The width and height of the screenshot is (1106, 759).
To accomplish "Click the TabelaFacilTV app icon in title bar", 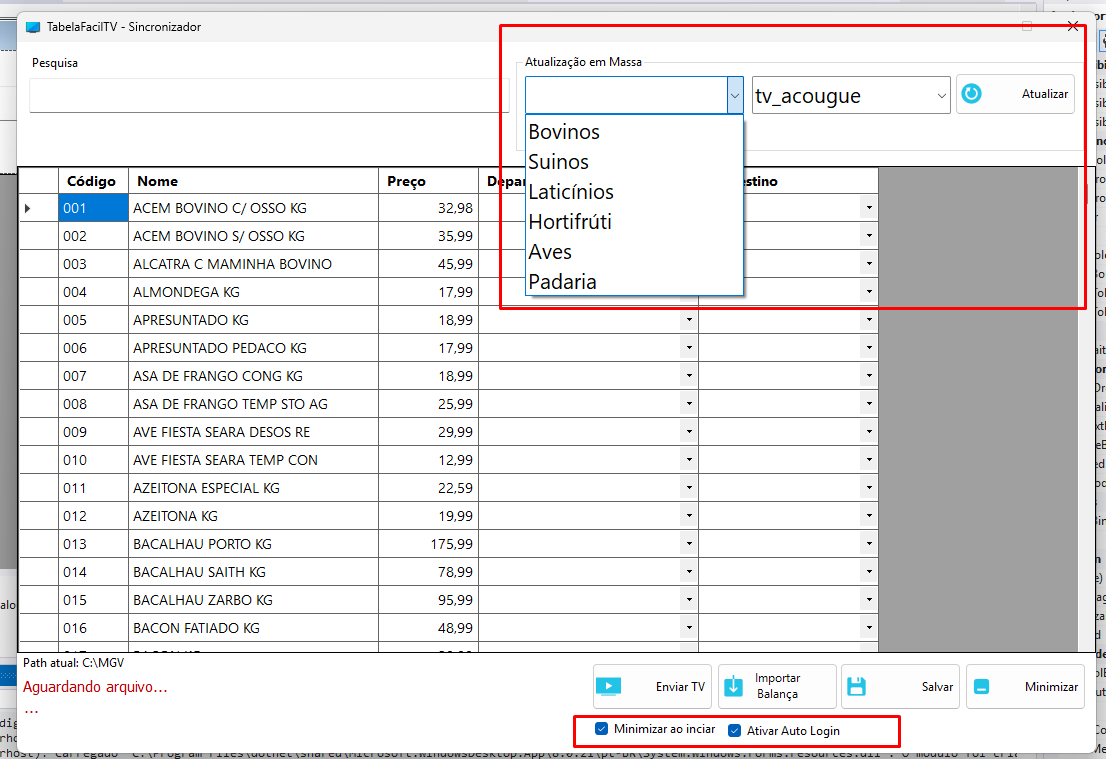I will tap(33, 27).
